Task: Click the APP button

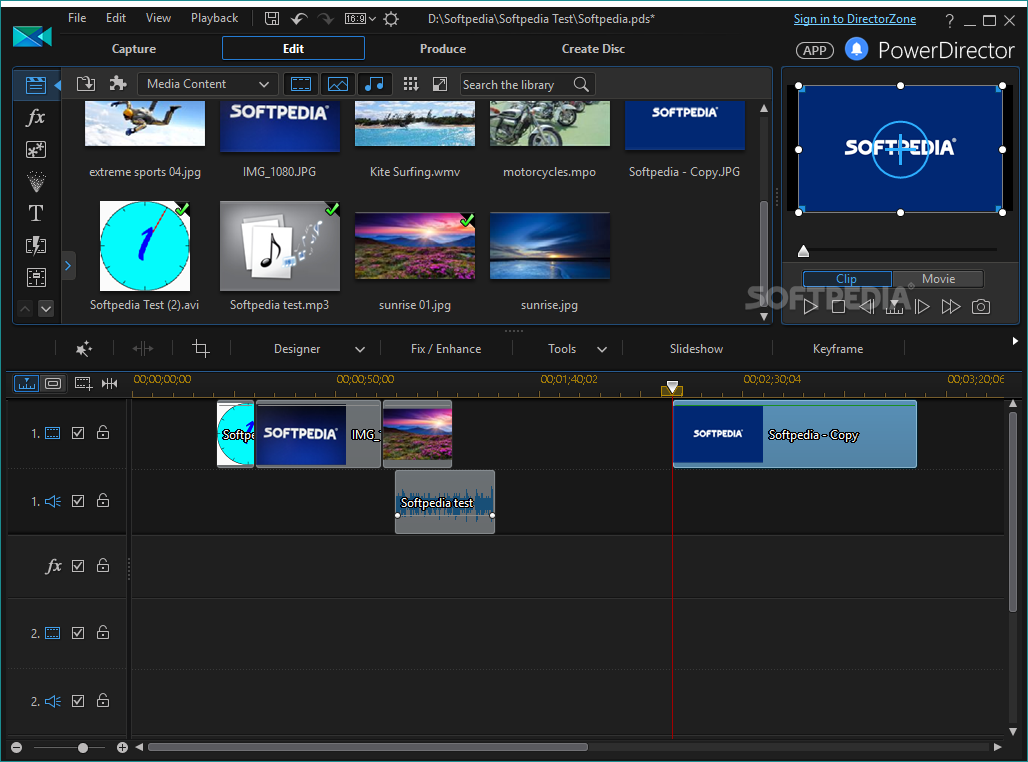Action: click(814, 50)
